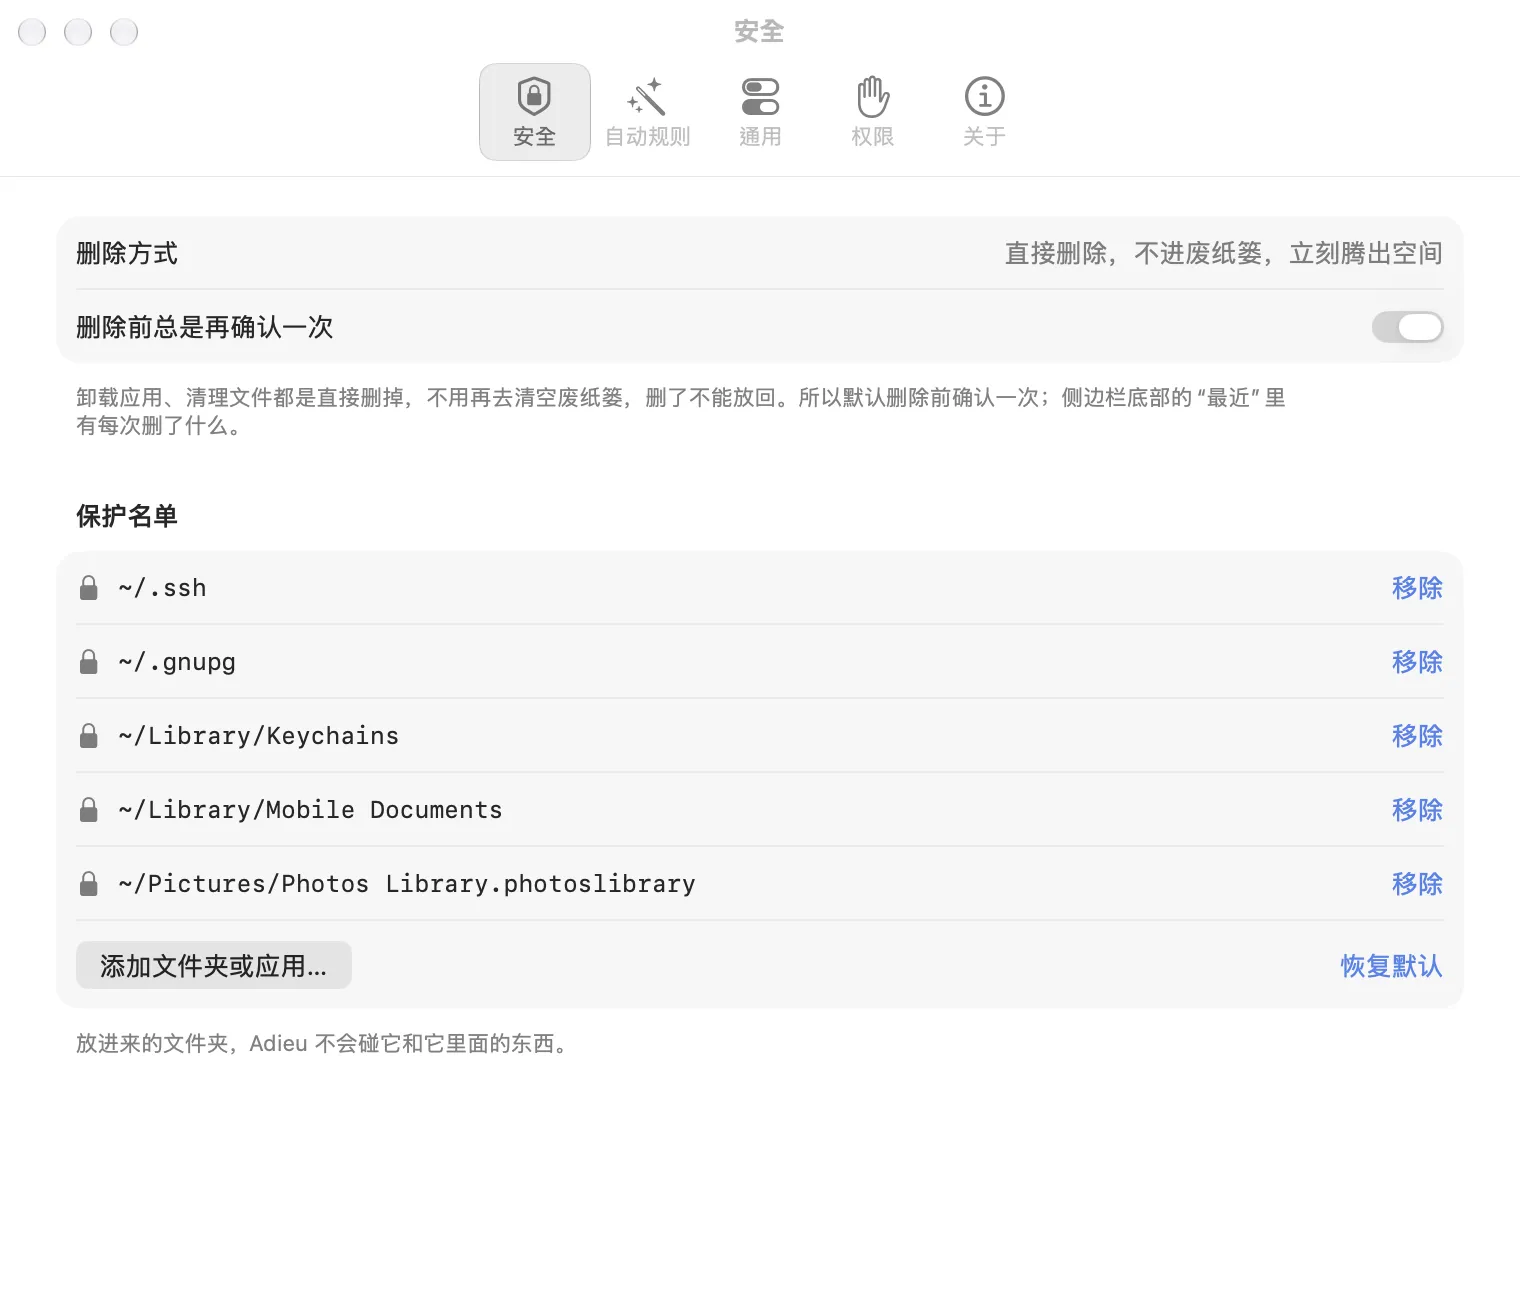Click the 删除方式 label
This screenshot has height=1296, width=1520.
click(127, 254)
